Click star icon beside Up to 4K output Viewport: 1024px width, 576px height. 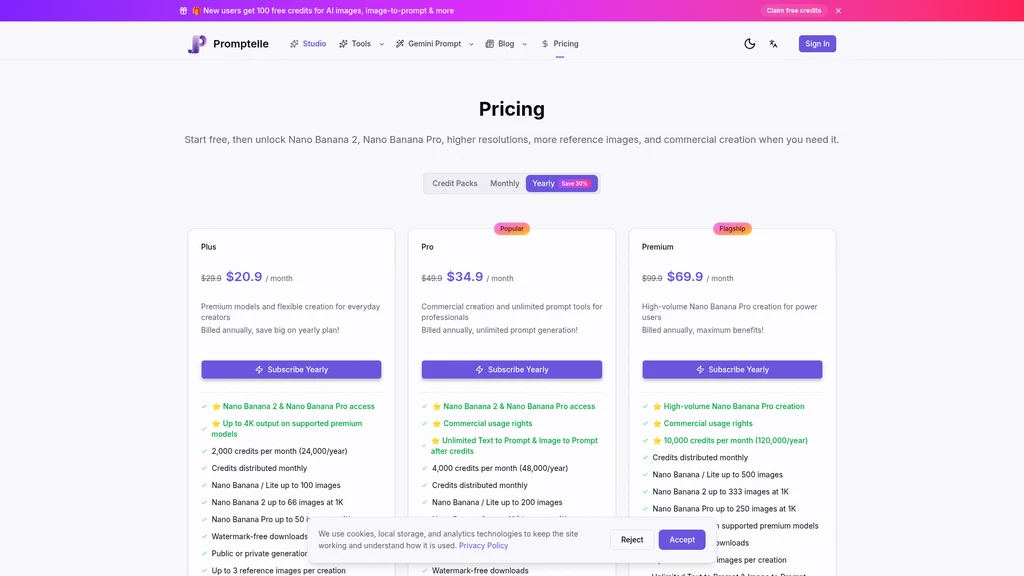[x=216, y=423]
